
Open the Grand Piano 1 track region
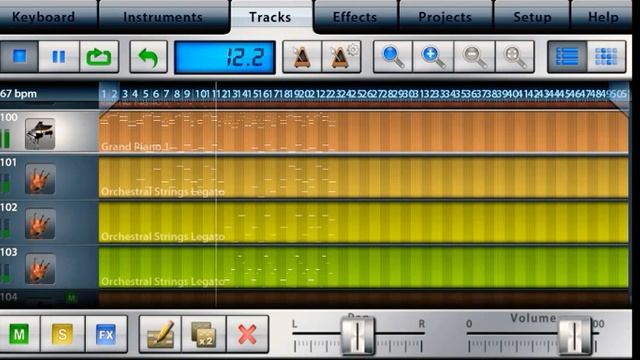click(363, 132)
